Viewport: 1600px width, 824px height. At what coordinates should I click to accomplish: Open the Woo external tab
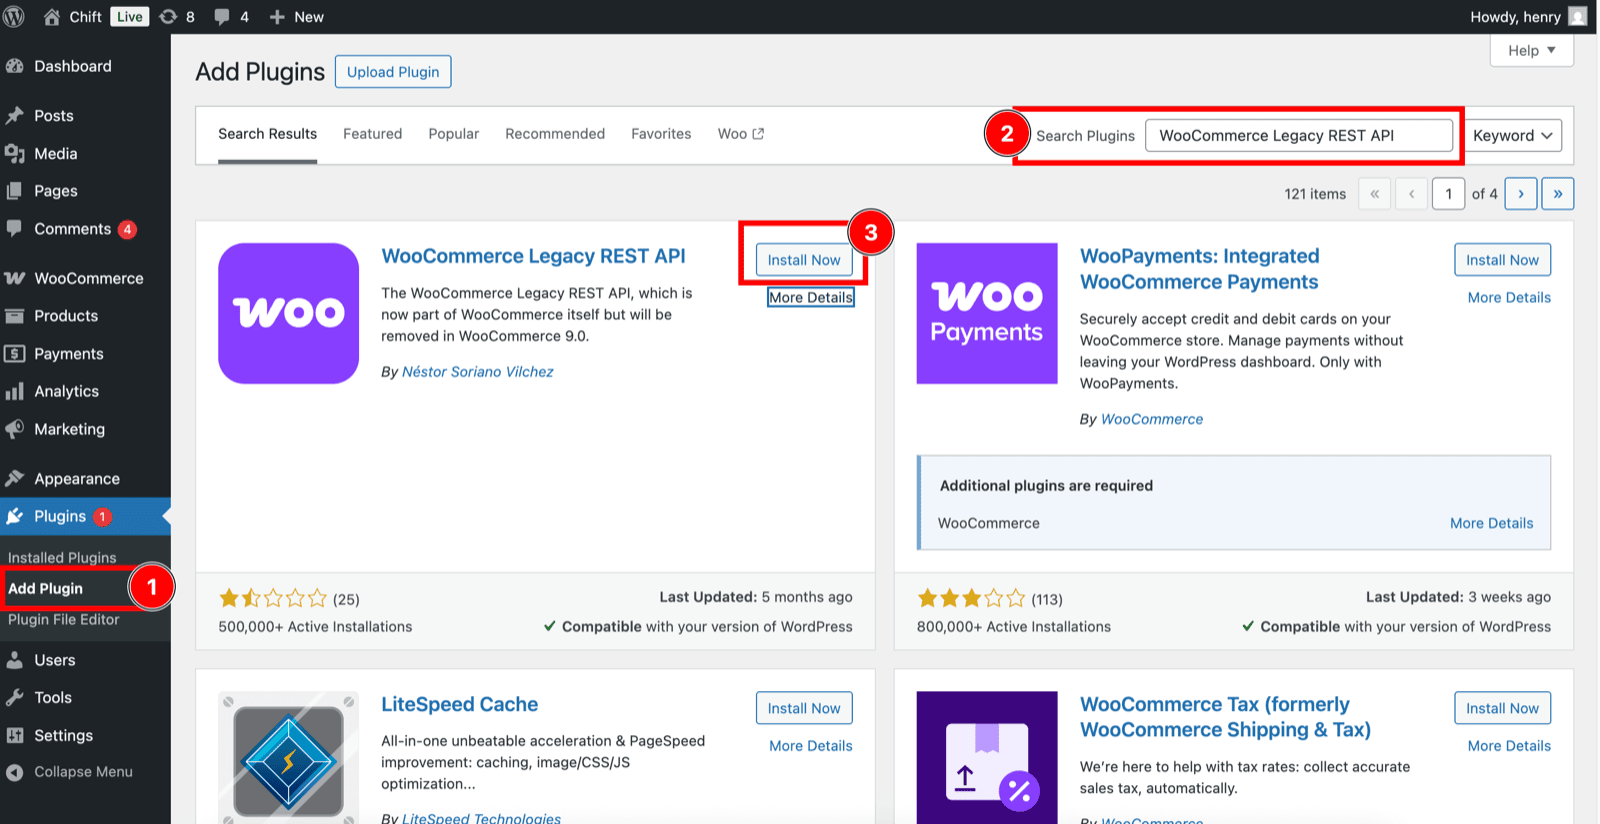click(x=741, y=134)
